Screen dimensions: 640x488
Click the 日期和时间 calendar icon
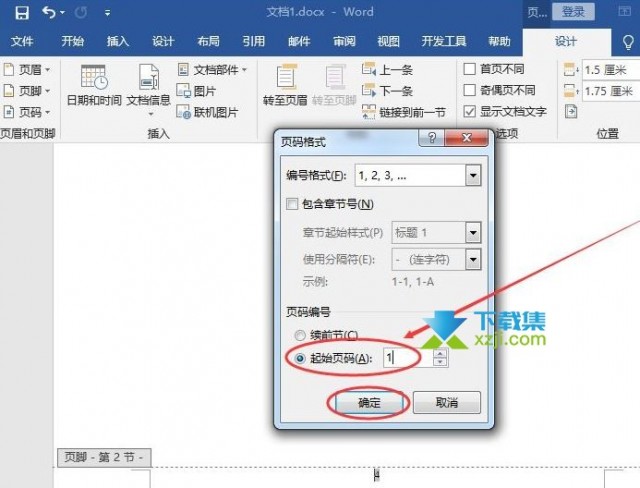coord(94,77)
